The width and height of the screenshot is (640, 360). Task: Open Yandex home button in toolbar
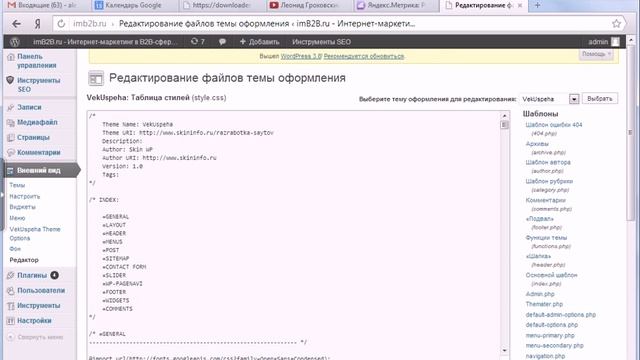[38, 24]
